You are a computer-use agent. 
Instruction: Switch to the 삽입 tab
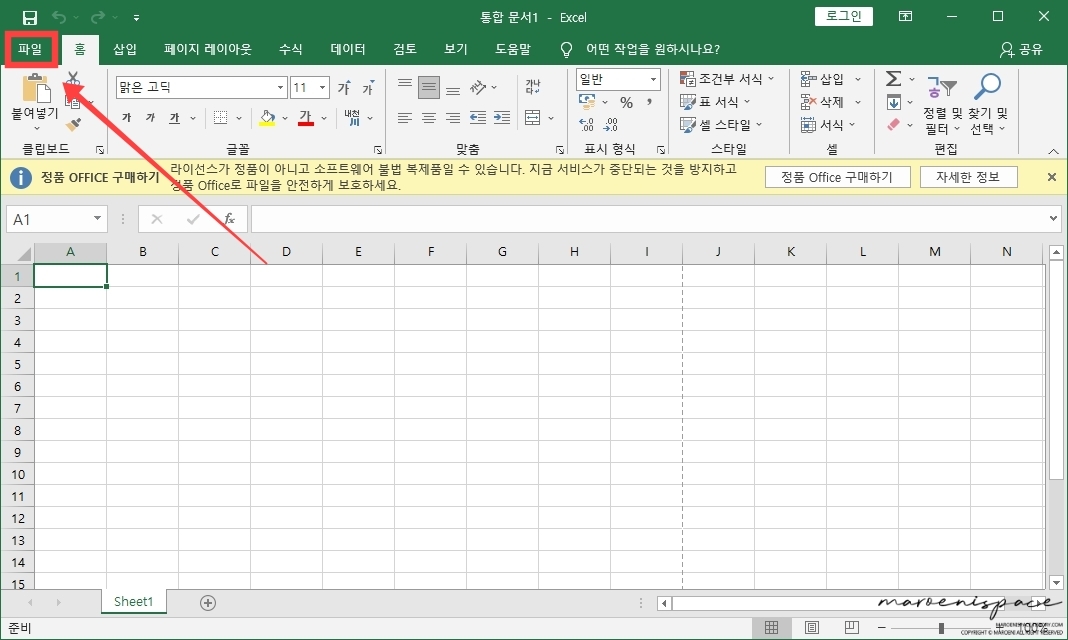pos(125,49)
